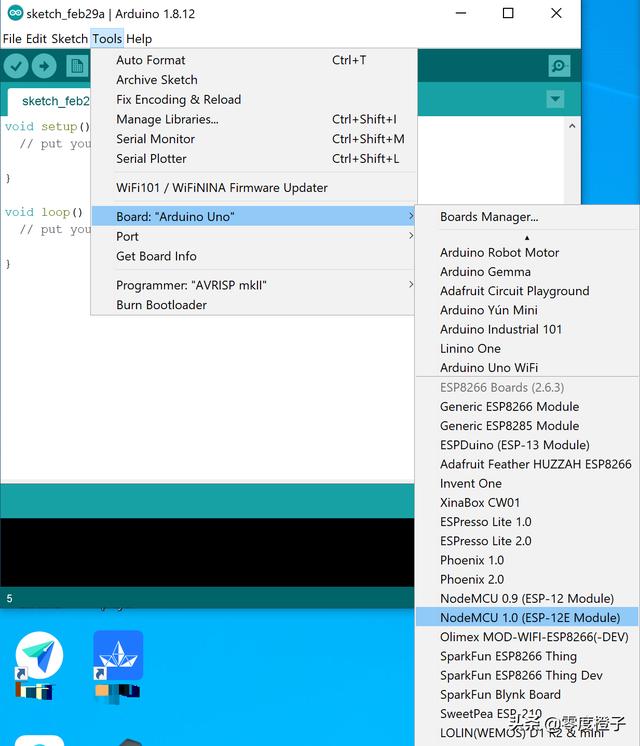Screen dimensions: 640x746
Task: Select Arduino Industrial 101 board
Action: coord(527,329)
